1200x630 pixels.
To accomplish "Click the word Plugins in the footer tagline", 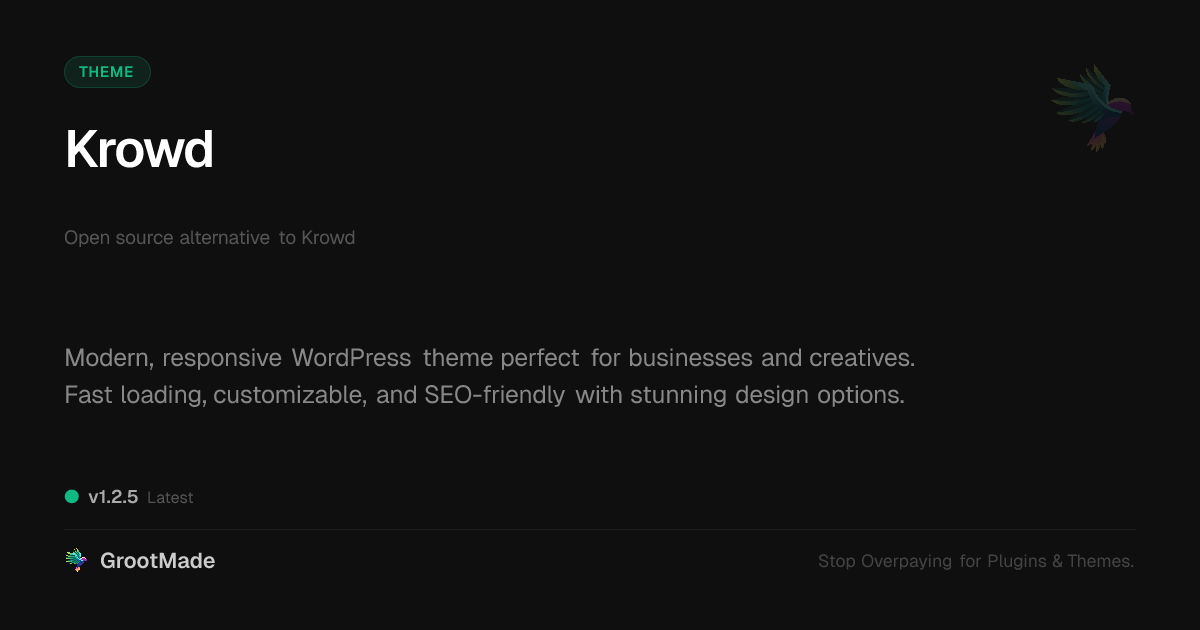I will [1016, 562].
